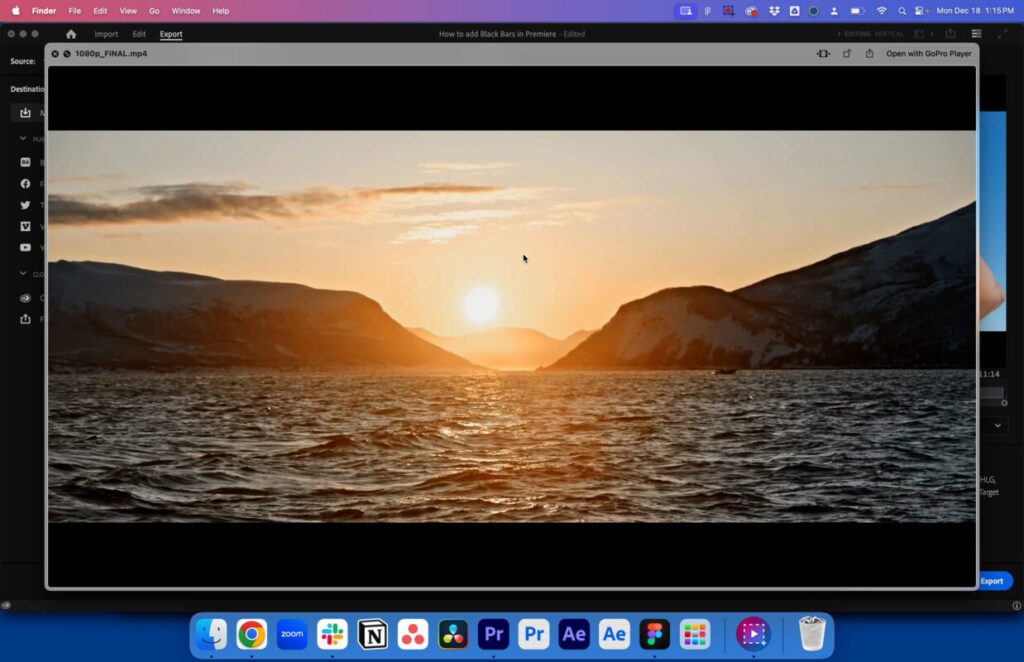Collapse the Cloud destinations section

[x=23, y=273]
